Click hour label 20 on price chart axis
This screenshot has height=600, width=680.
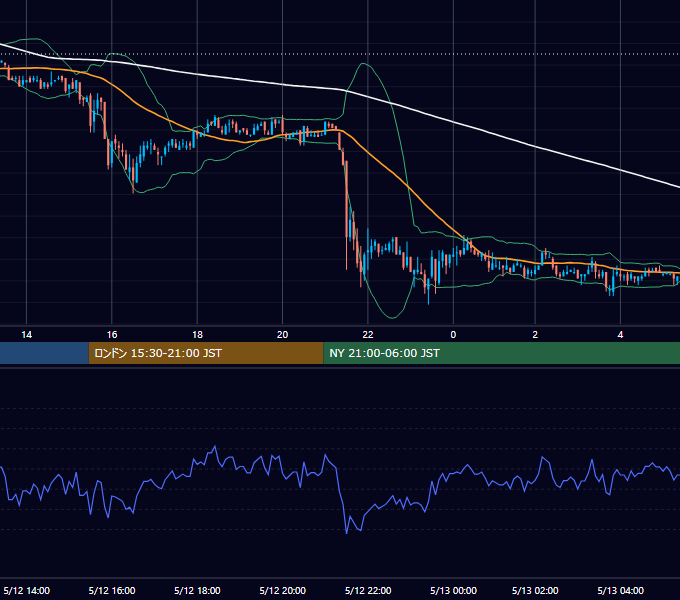click(282, 334)
